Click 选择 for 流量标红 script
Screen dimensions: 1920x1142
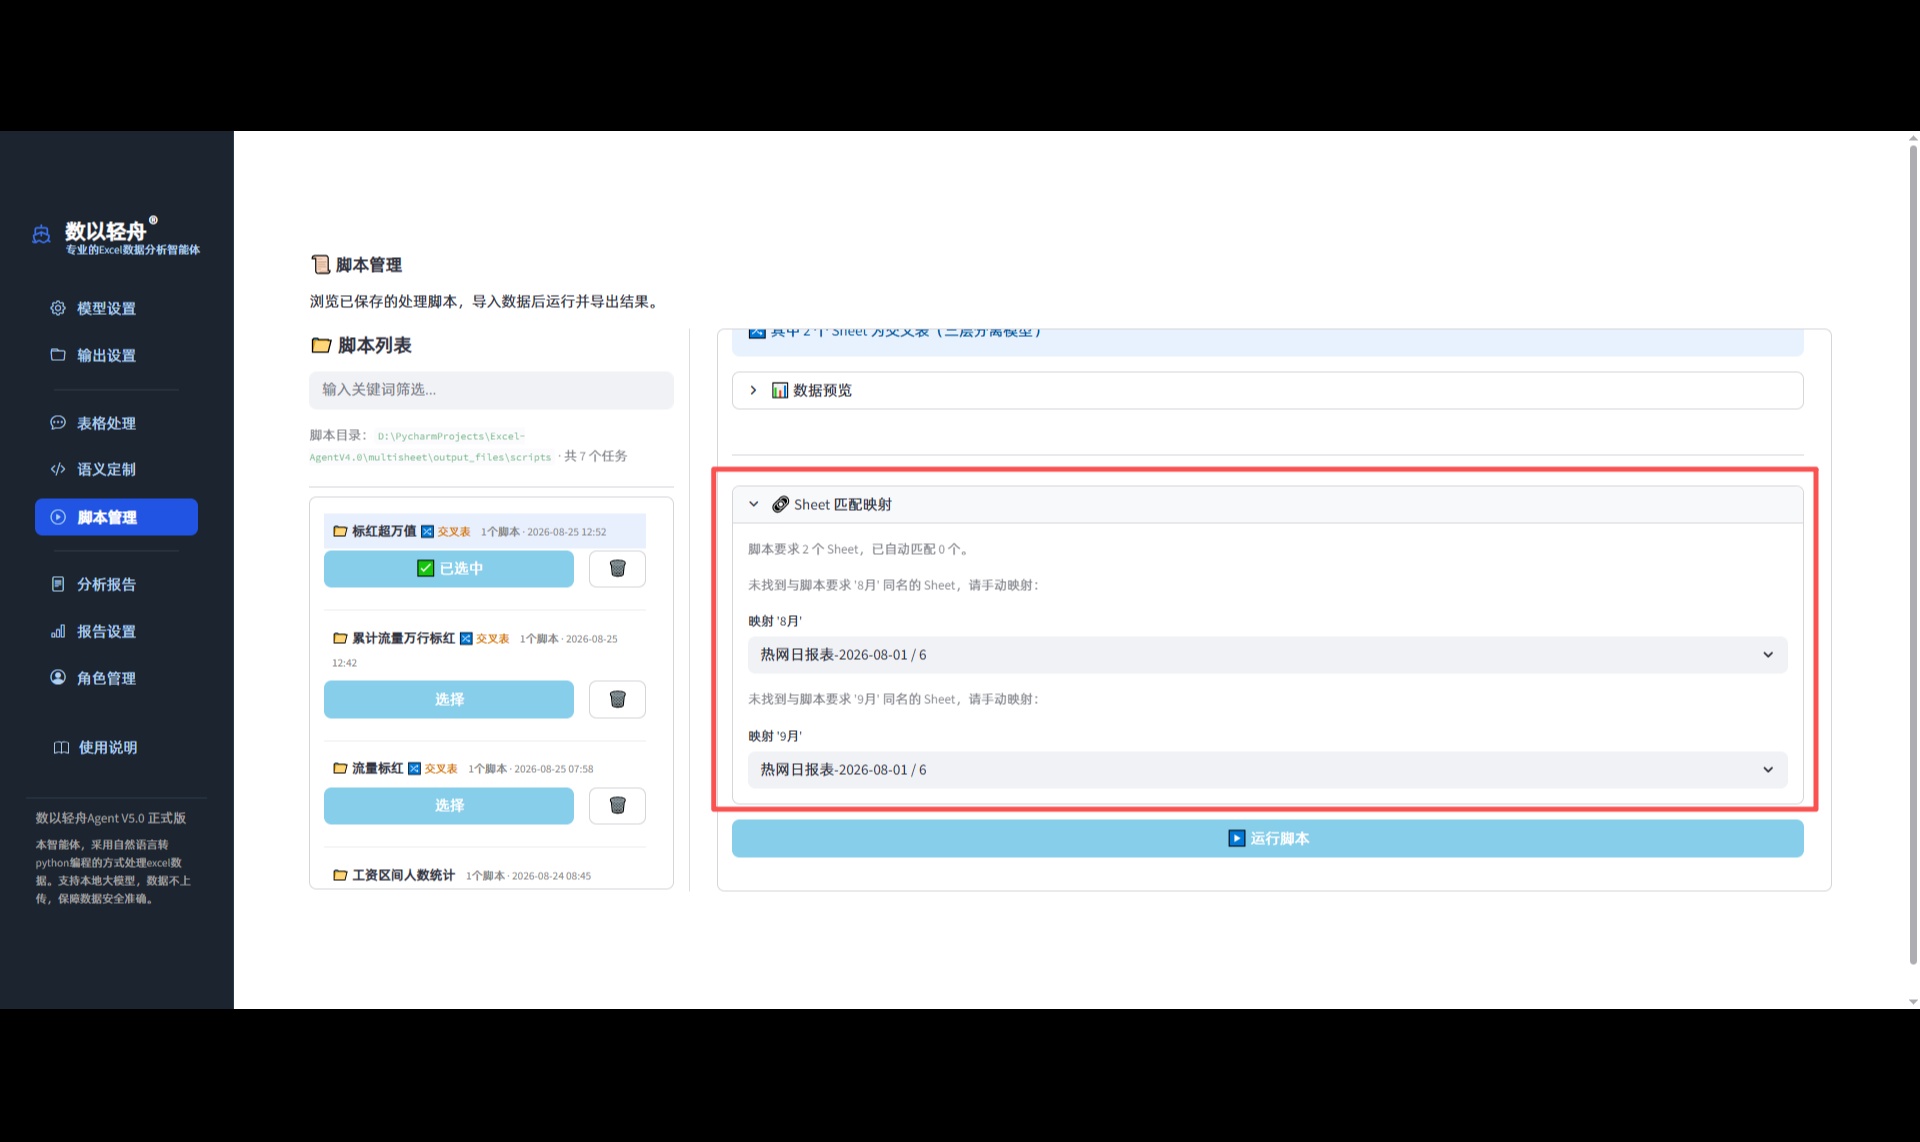448,805
